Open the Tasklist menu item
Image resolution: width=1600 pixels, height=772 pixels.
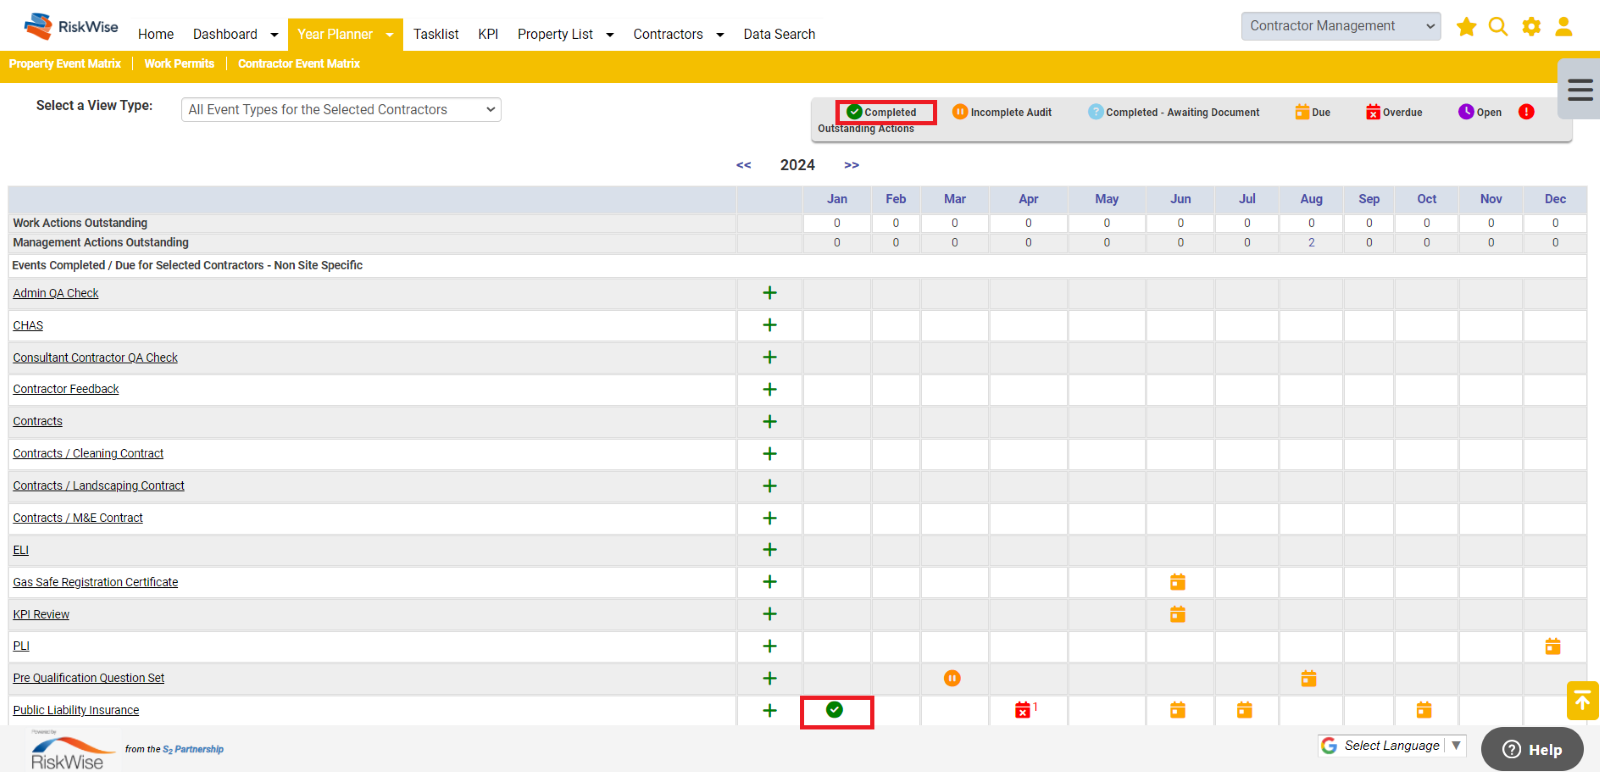pos(436,34)
